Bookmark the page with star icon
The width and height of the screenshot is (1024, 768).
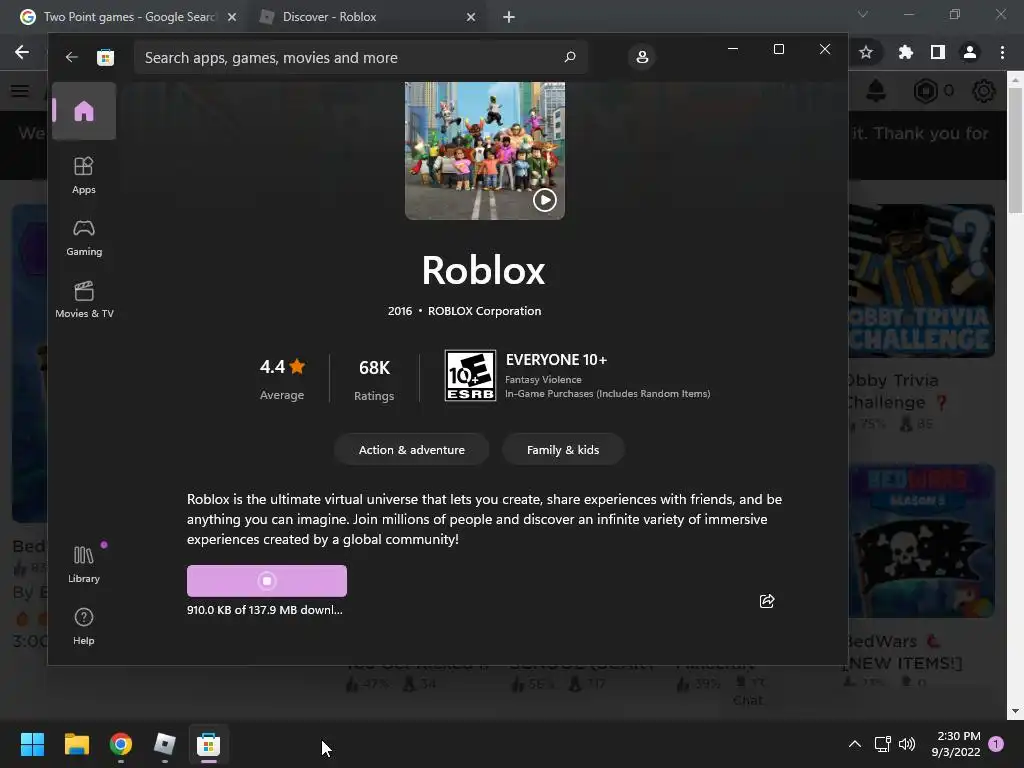click(x=866, y=52)
